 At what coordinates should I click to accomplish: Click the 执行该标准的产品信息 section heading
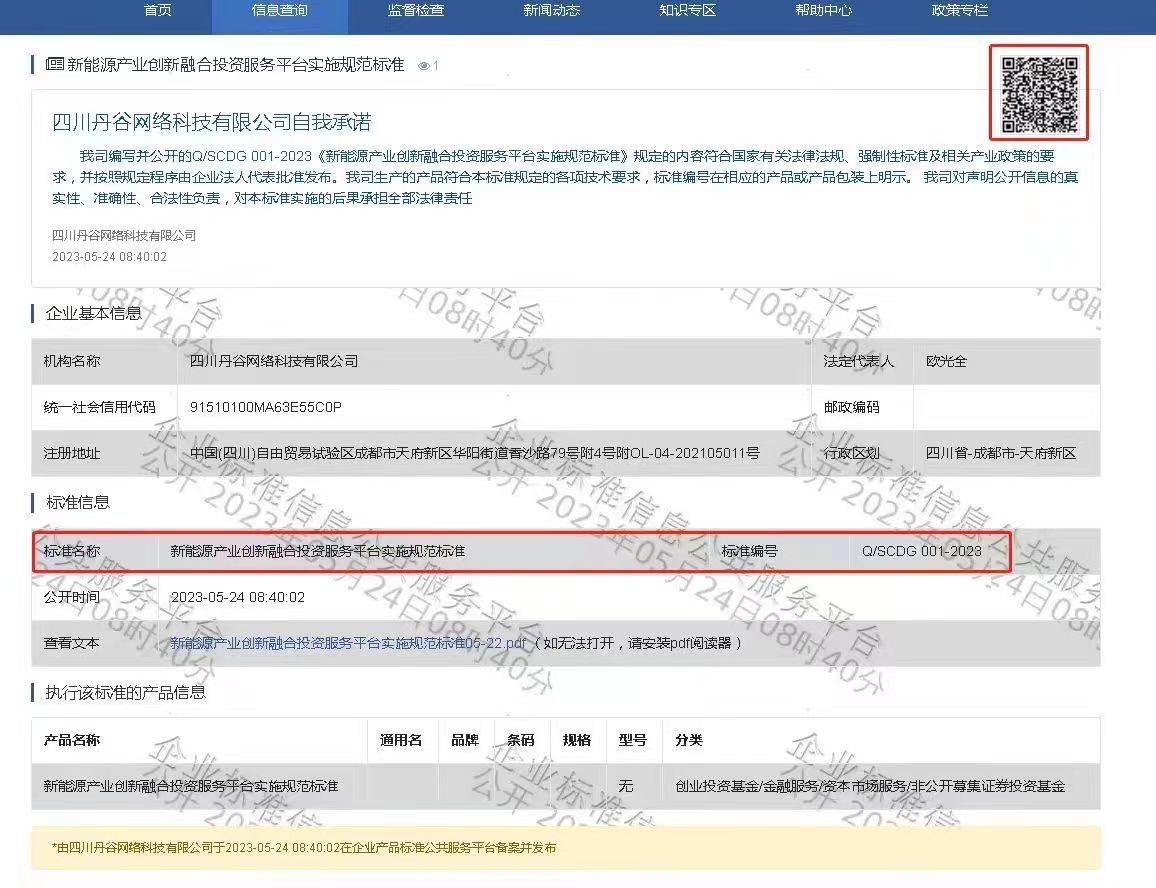click(125, 693)
